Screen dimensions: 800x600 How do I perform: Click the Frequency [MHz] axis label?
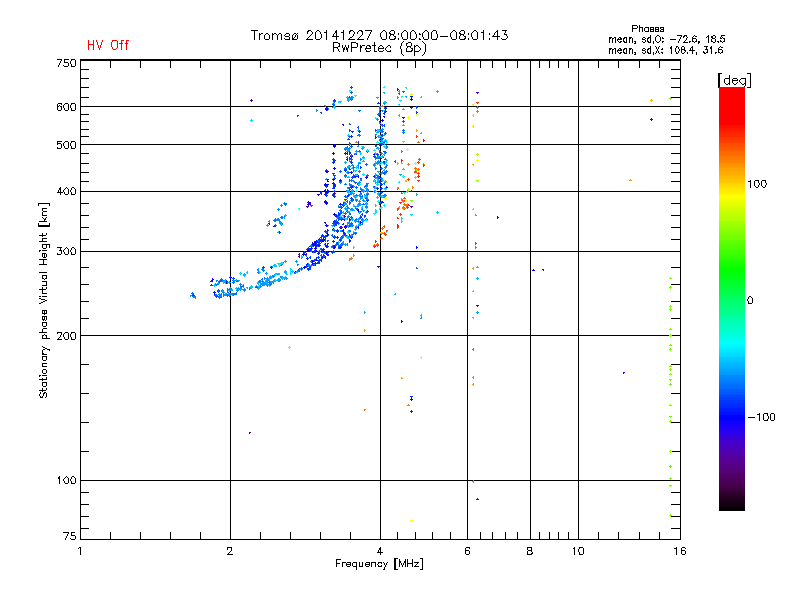(x=379, y=564)
